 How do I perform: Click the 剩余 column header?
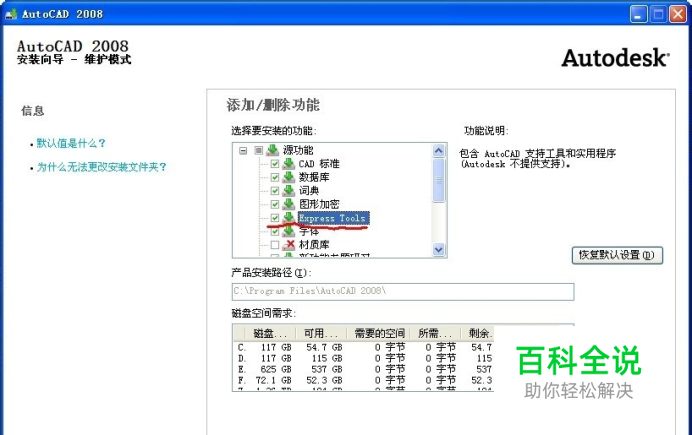click(478, 333)
